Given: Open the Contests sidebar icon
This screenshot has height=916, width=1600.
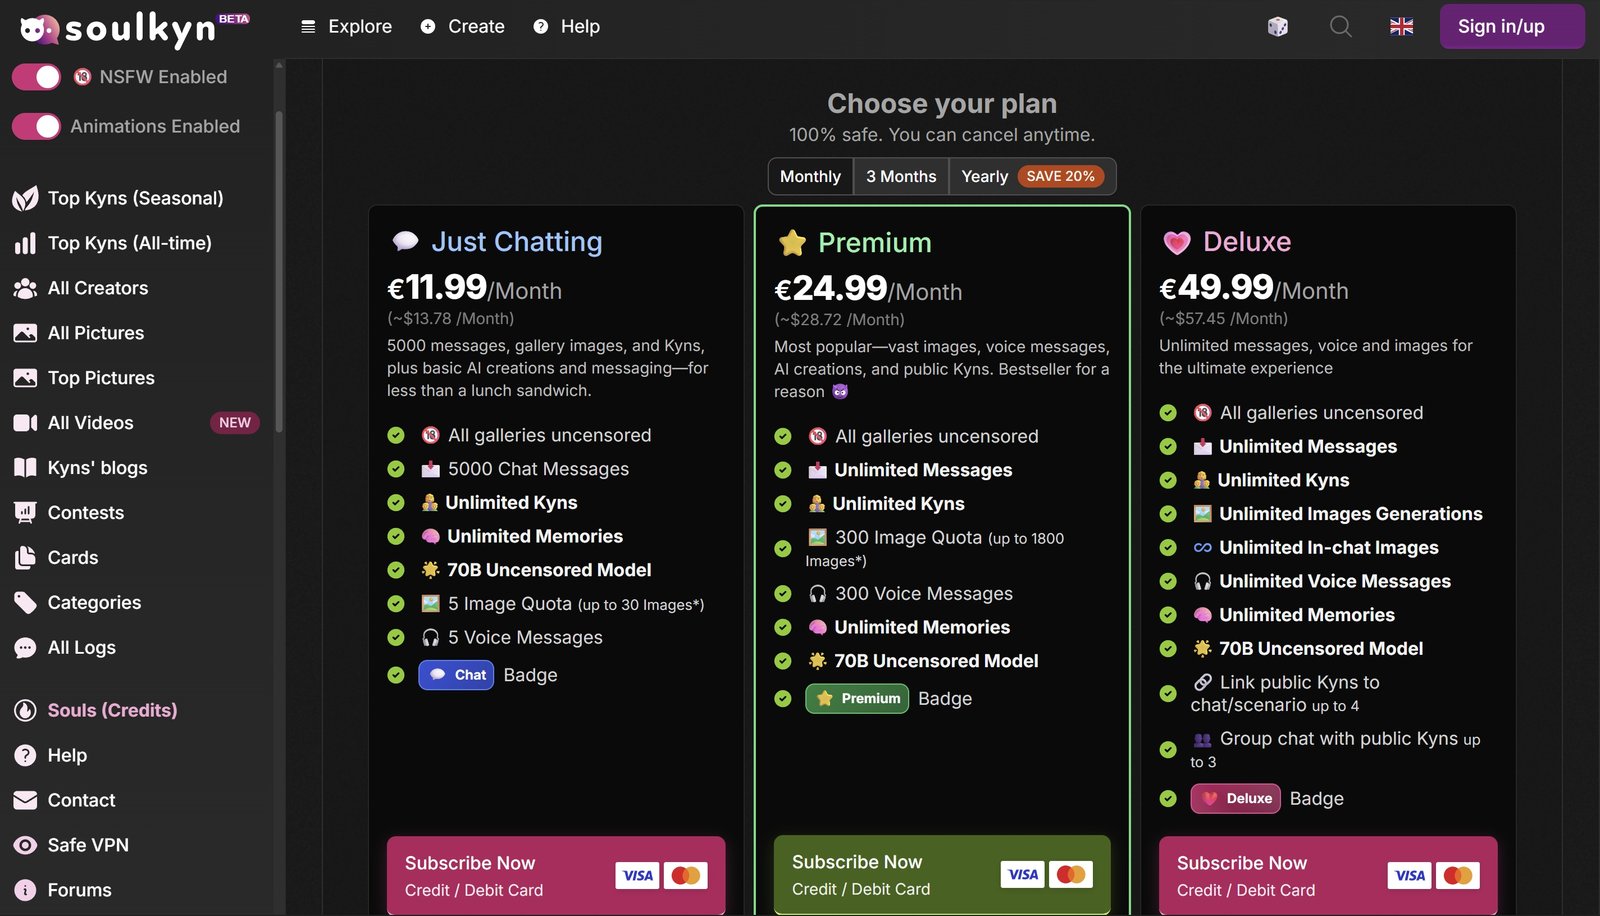Looking at the screenshot, I should pos(25,513).
